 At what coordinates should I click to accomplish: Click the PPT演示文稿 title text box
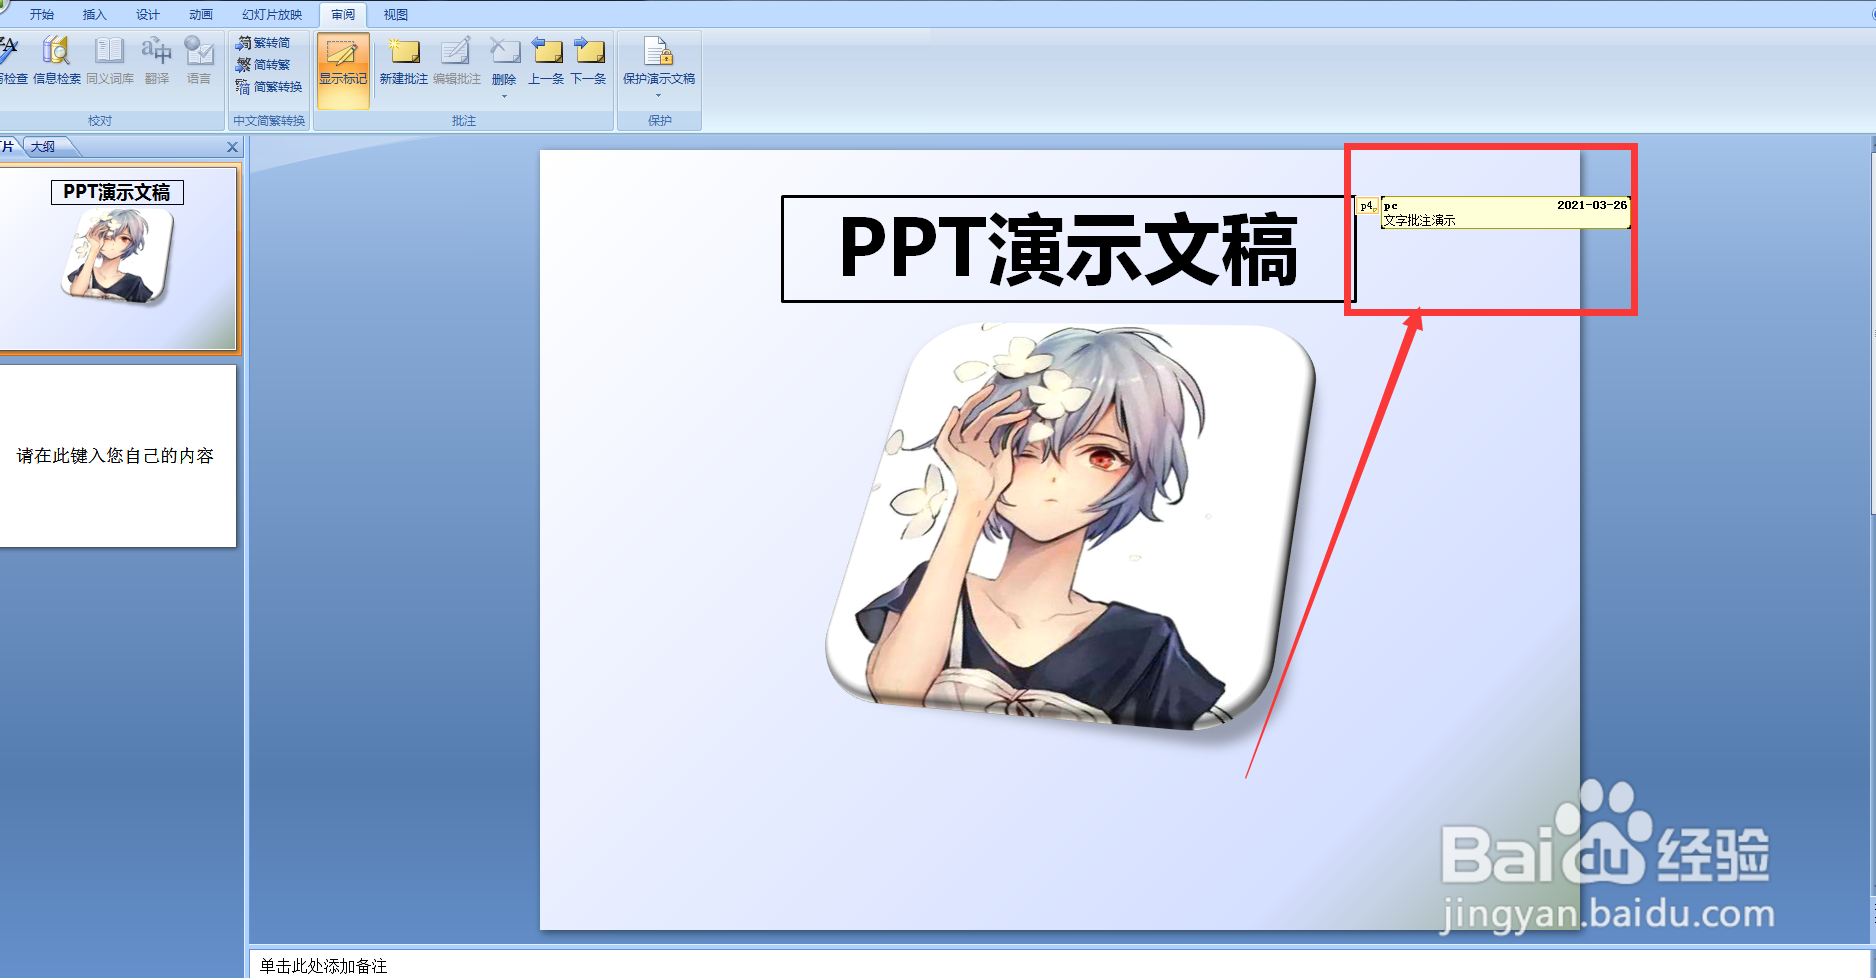pyautogui.click(x=1068, y=249)
